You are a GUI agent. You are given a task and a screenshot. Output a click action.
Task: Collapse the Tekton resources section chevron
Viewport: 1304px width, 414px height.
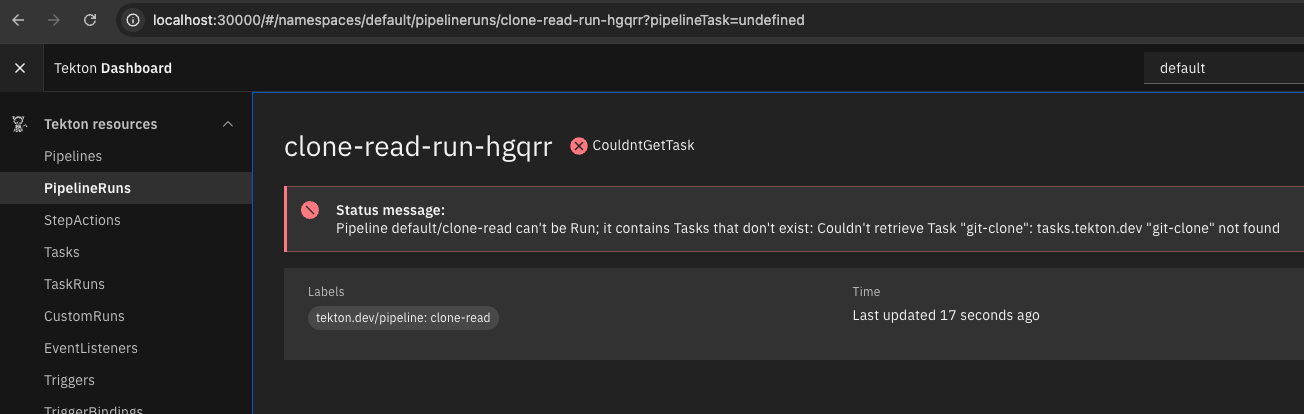pos(228,124)
